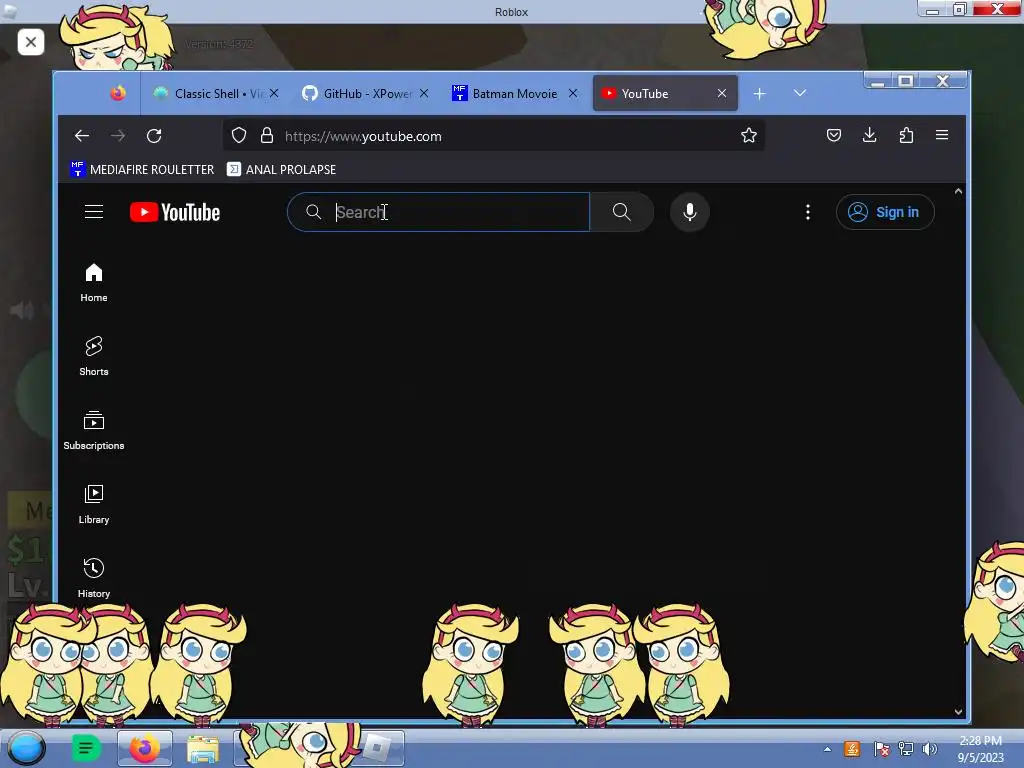Open the green notes app in taskbar
The width and height of the screenshot is (1024, 768).
click(x=86, y=748)
